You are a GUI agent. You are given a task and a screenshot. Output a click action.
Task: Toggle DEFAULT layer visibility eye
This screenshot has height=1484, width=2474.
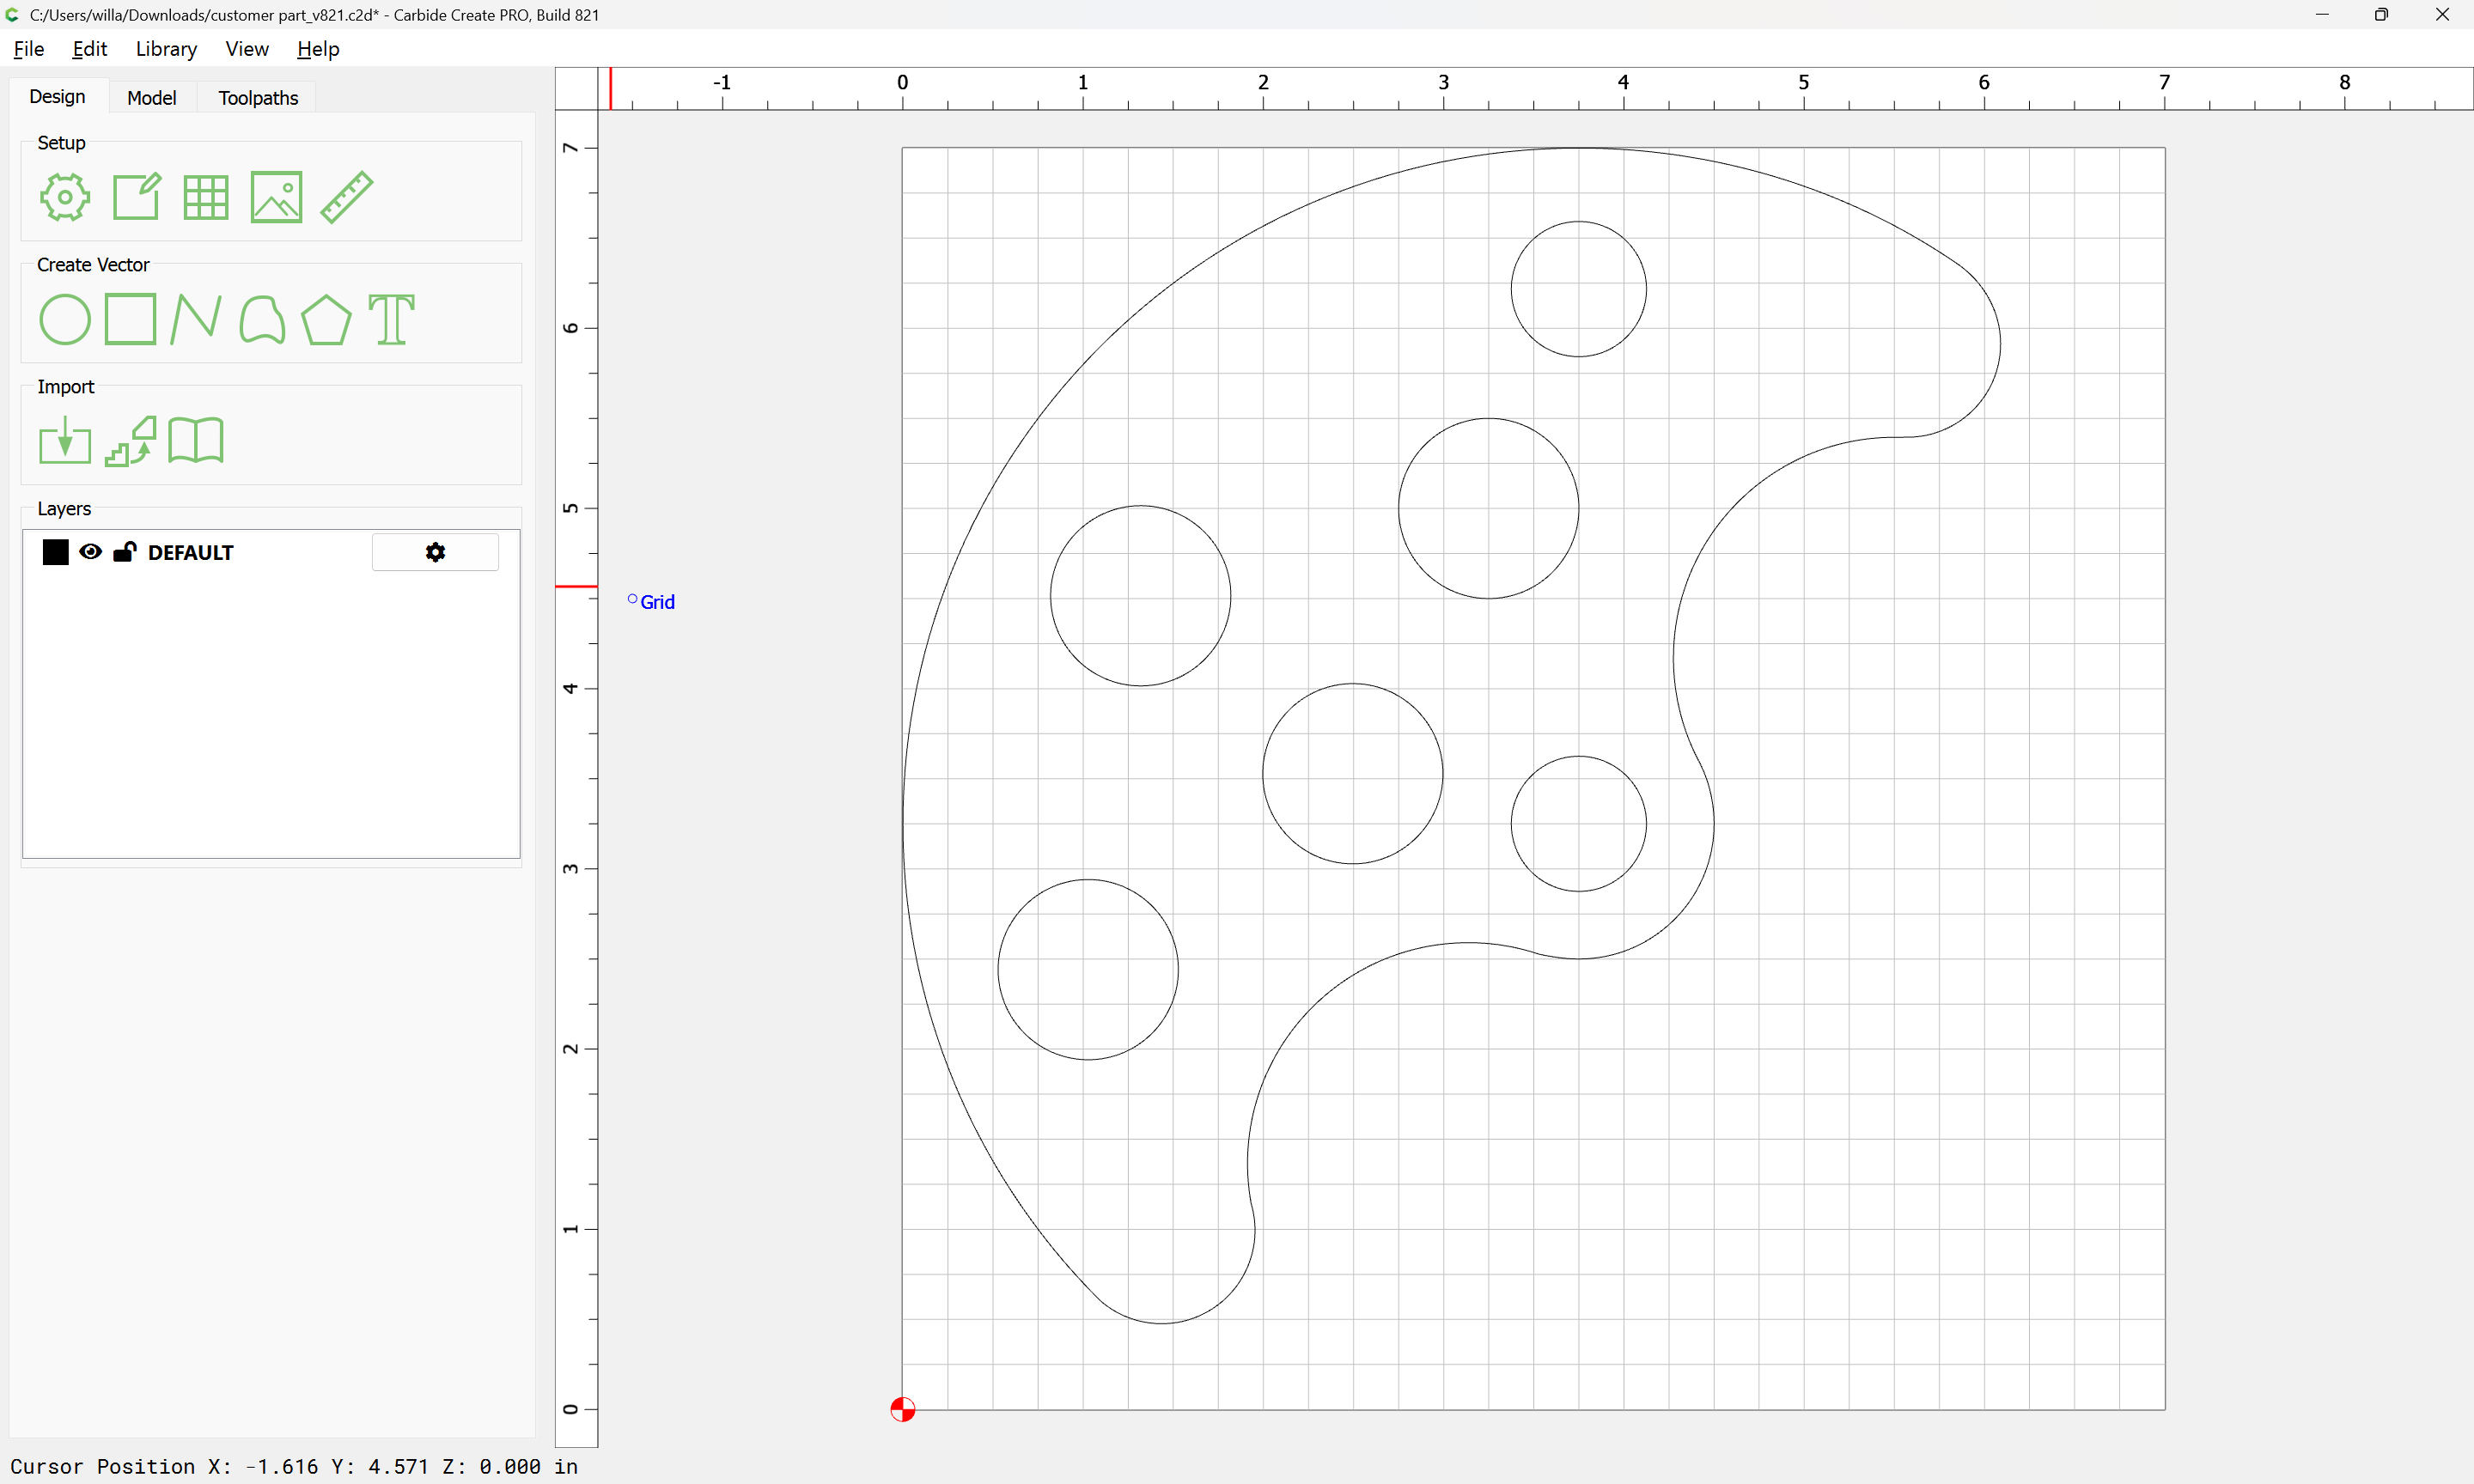pos(91,552)
